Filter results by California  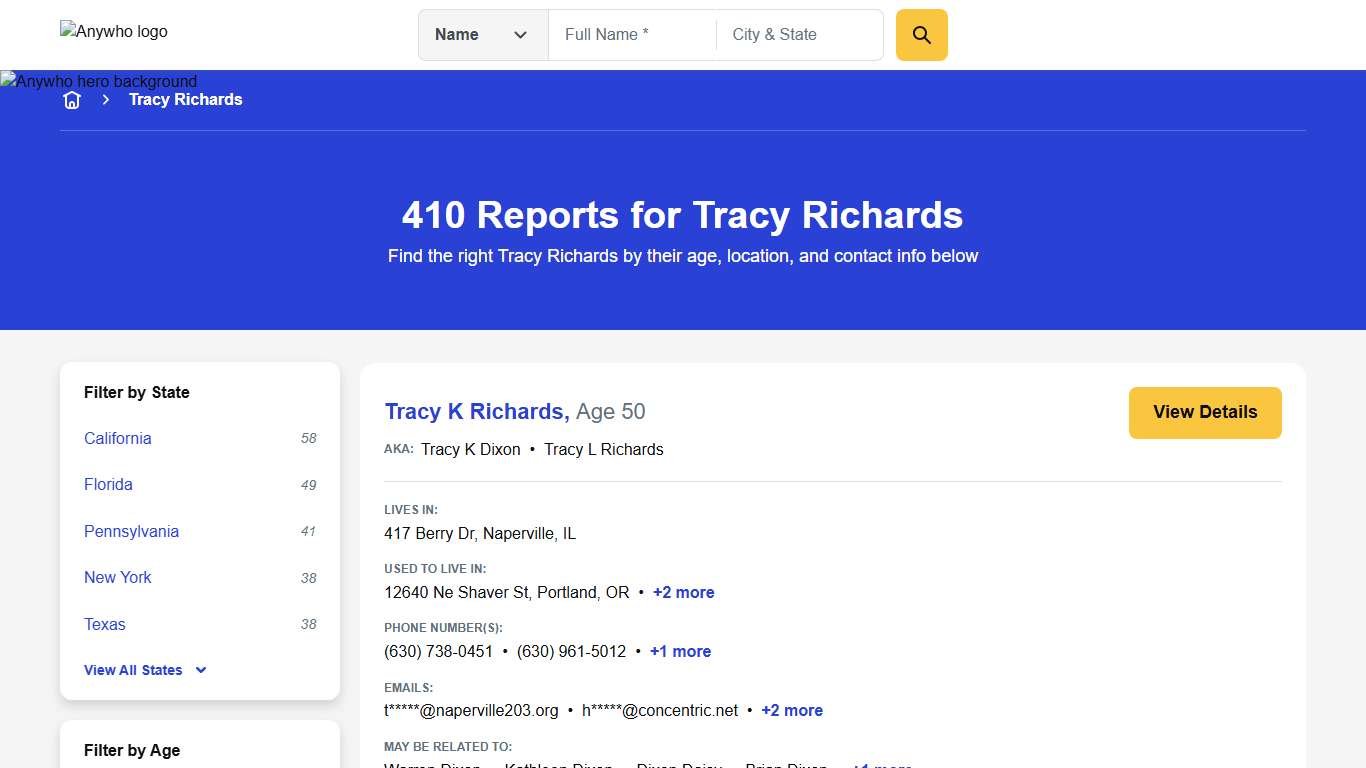tap(117, 438)
